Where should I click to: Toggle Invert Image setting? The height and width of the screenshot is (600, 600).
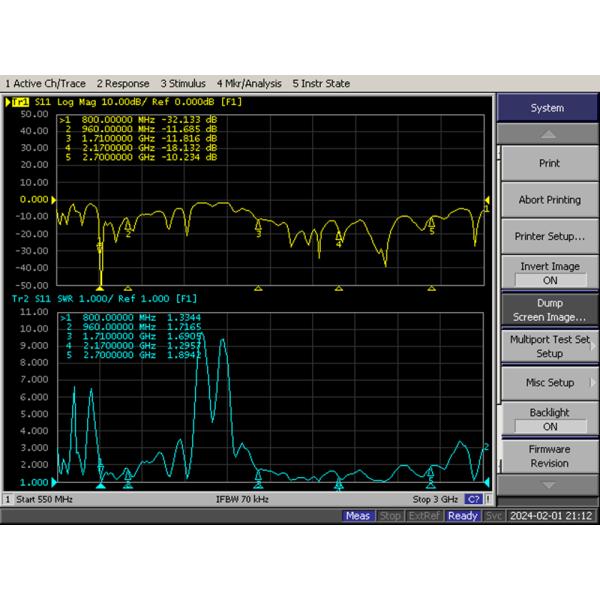tap(549, 274)
